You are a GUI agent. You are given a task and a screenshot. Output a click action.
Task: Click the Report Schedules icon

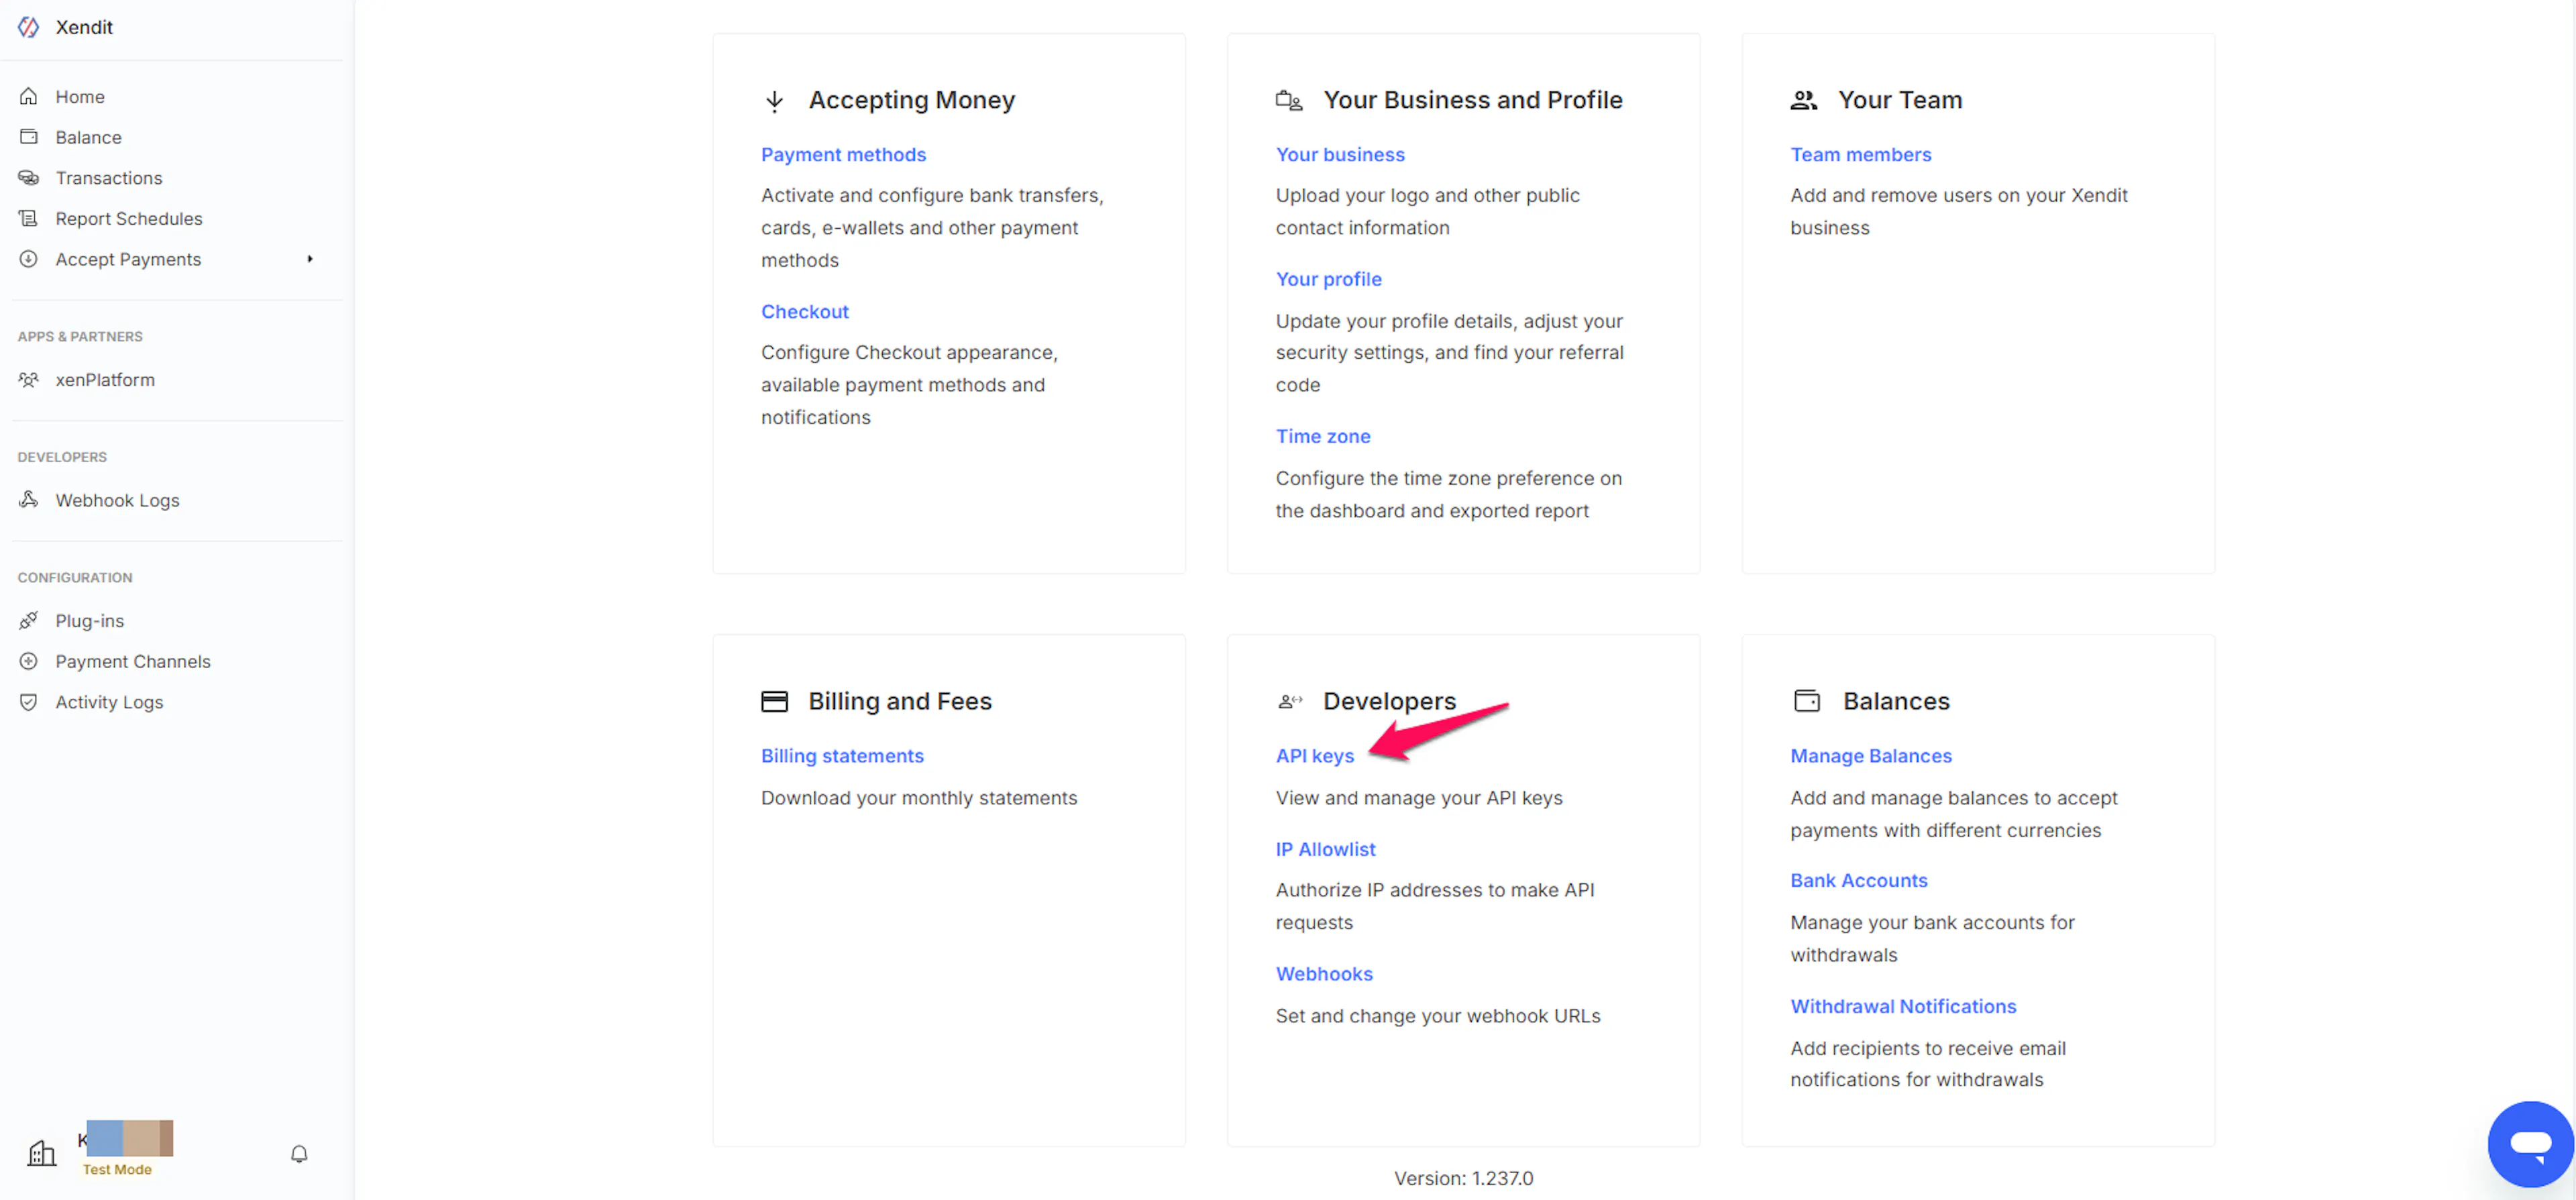(29, 218)
